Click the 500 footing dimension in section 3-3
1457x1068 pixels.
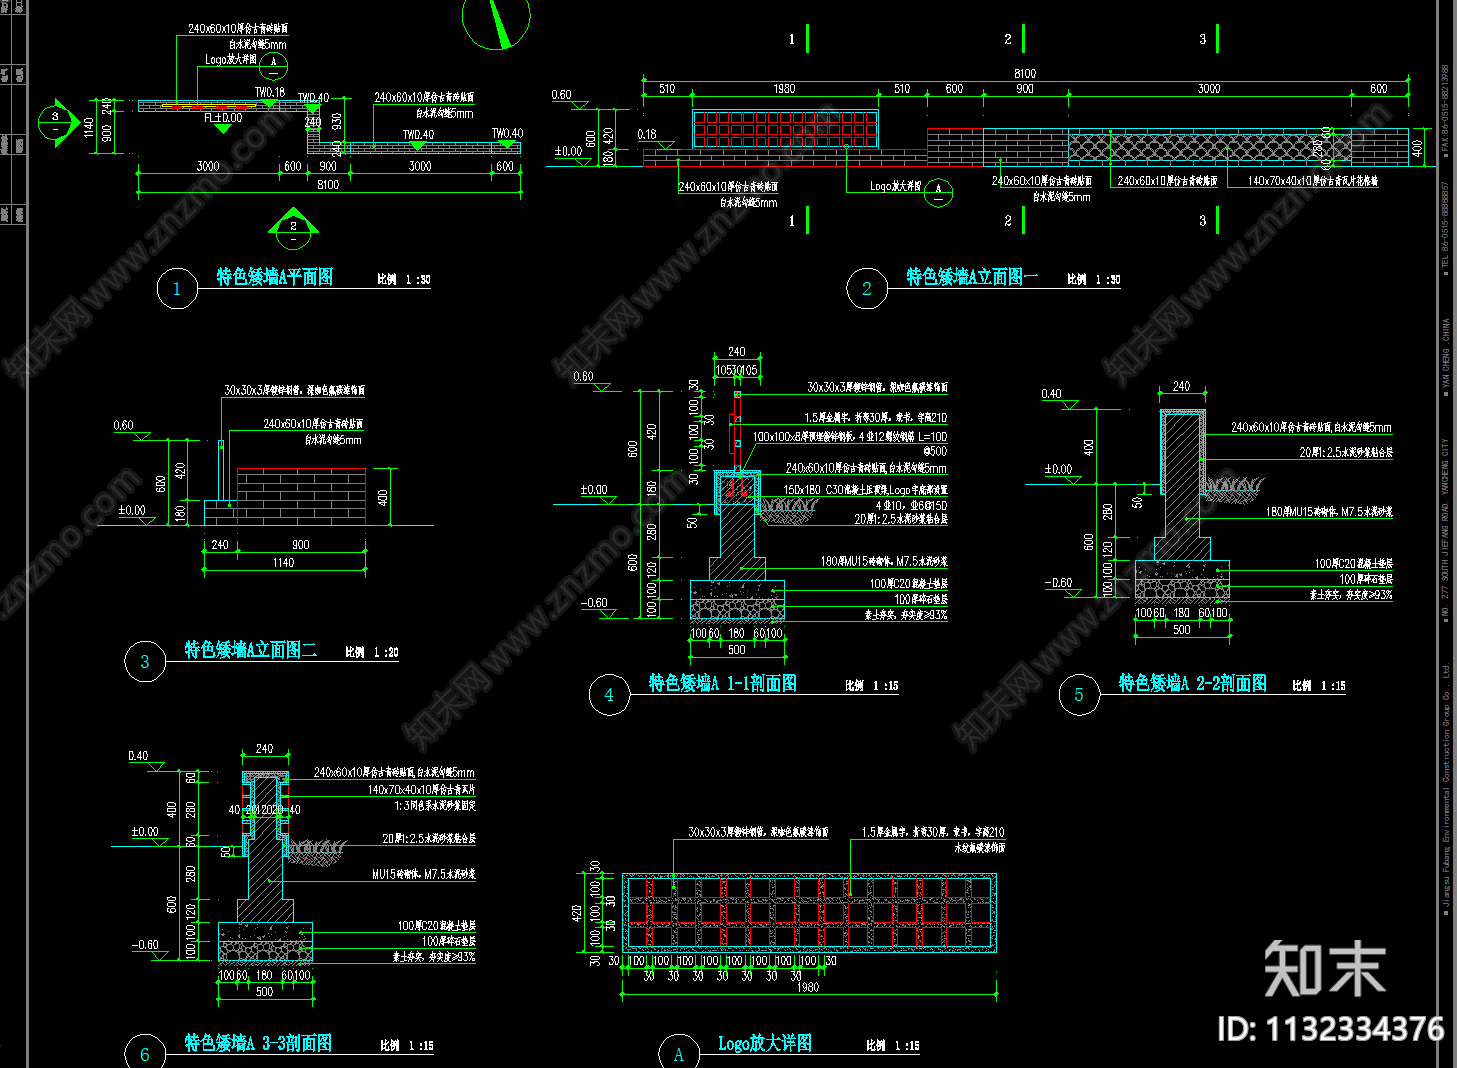click(264, 992)
